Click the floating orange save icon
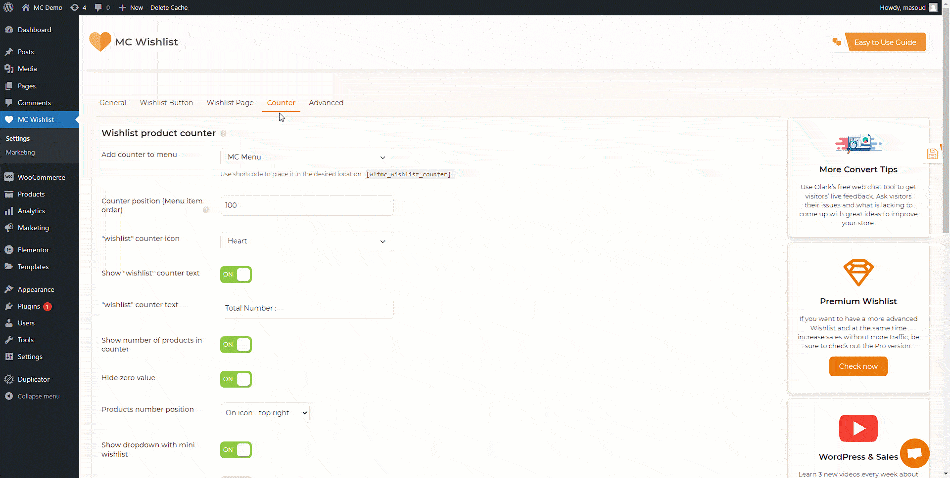The image size is (950, 478). point(932,154)
